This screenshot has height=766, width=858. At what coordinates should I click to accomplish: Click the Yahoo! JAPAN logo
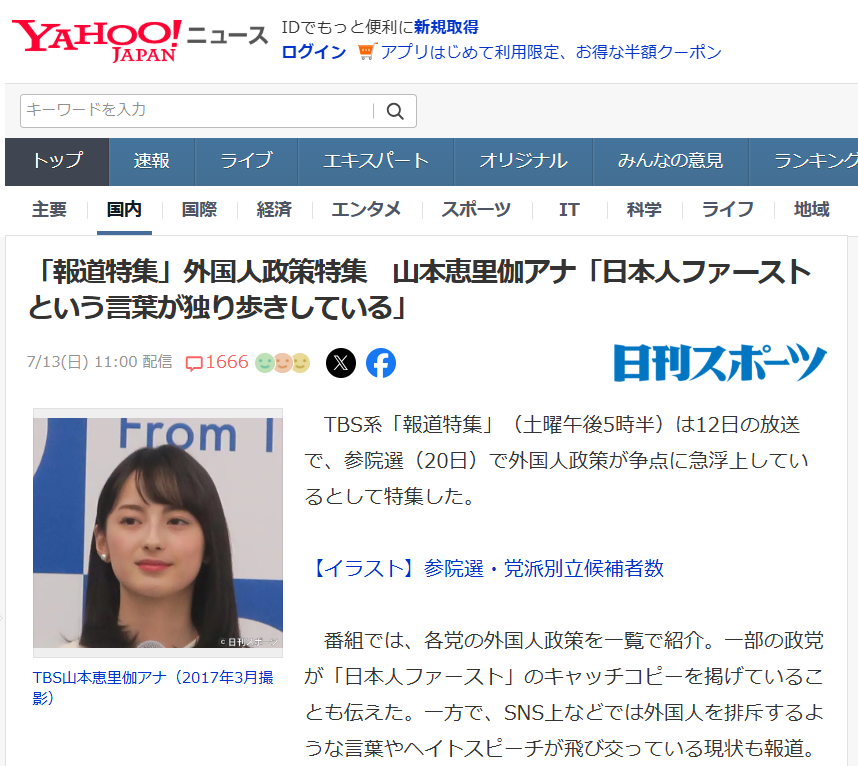[96, 40]
